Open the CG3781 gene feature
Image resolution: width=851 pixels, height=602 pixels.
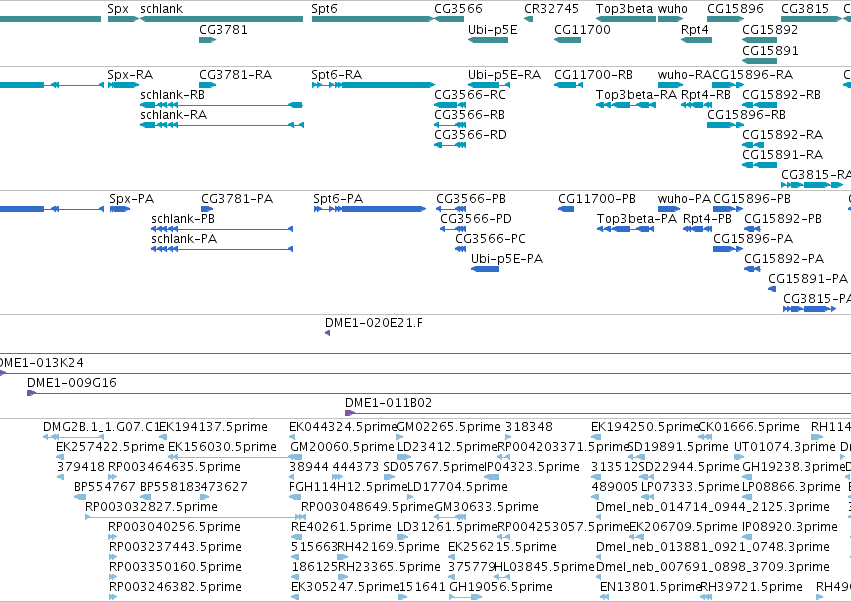point(207,40)
